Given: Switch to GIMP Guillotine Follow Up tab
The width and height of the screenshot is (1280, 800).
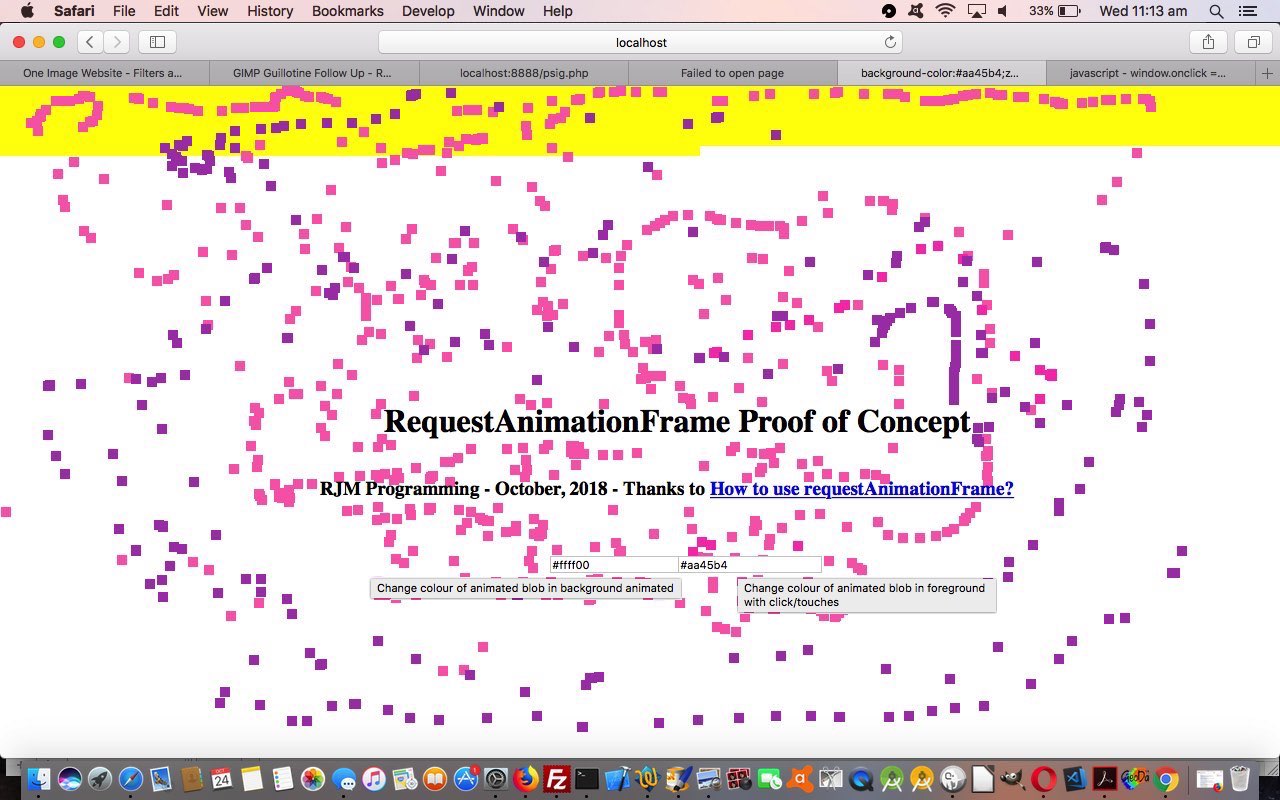Looking at the screenshot, I should coord(314,73).
